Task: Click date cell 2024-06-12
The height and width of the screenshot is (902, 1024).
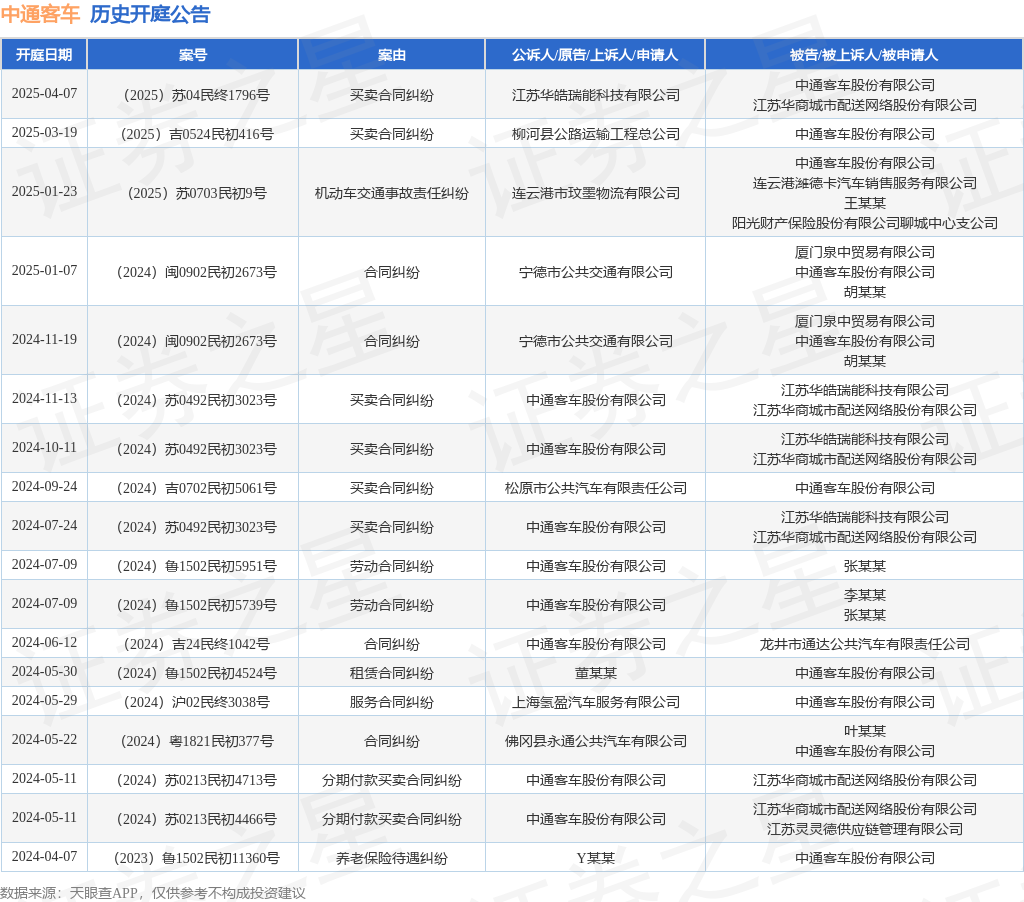Action: click(x=44, y=643)
